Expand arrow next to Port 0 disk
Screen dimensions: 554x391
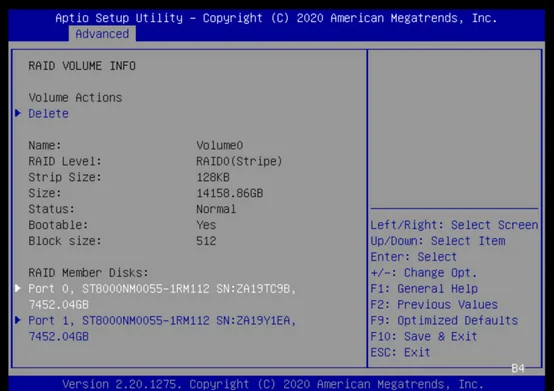tap(18, 288)
